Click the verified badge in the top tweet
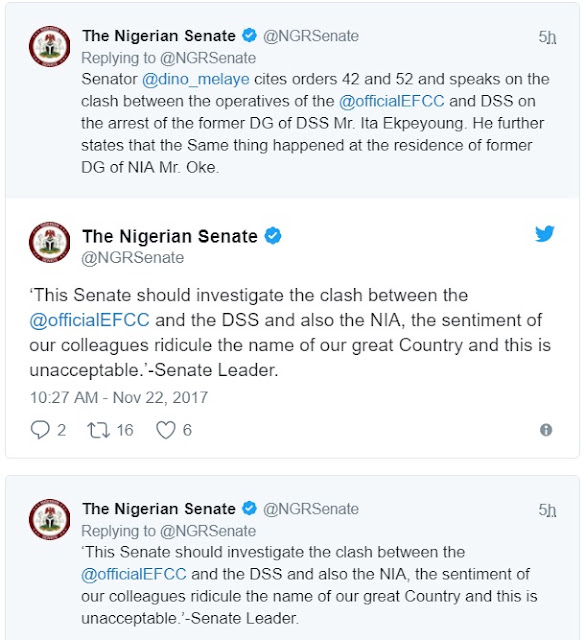Image resolution: width=585 pixels, height=640 pixels. (249, 36)
